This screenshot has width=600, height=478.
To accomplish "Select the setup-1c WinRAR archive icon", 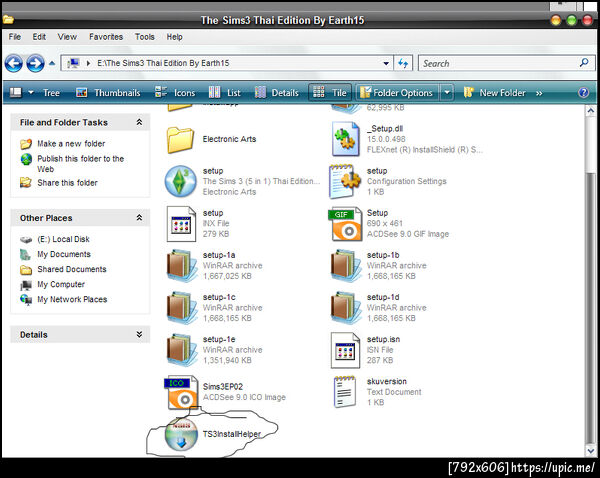I will 181,308.
